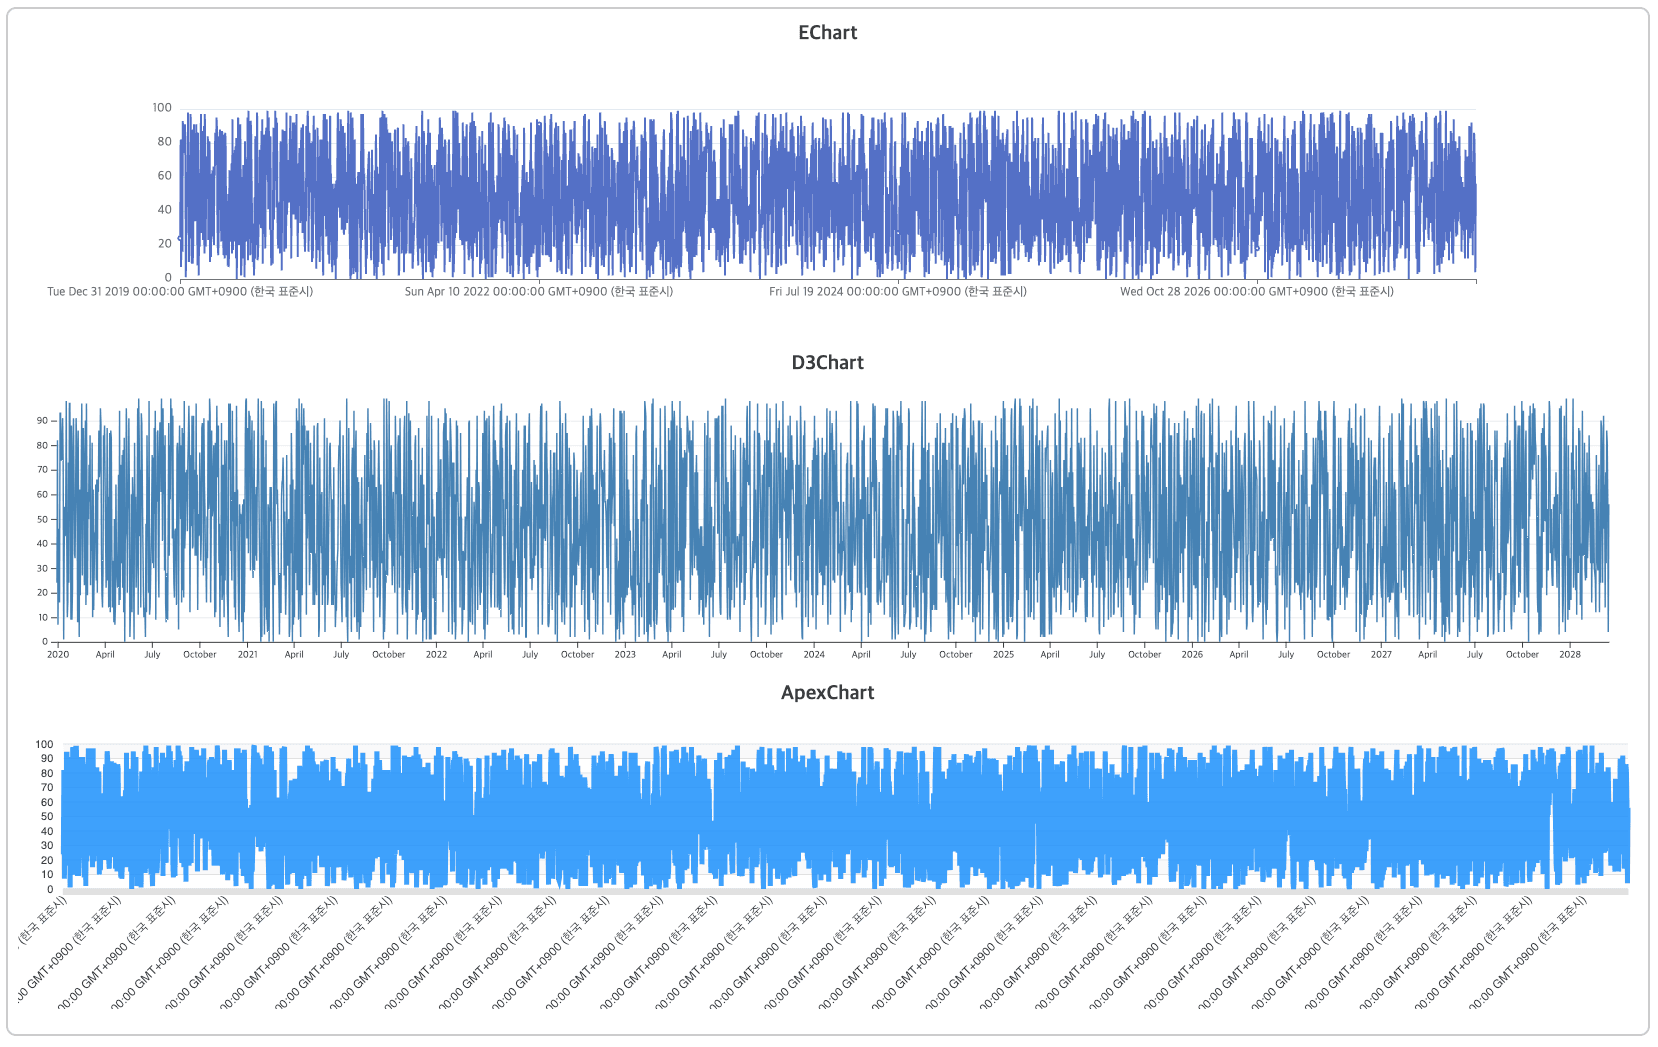
Task: Click the 2020 label on D3Chart x-axis
Action: [58, 655]
